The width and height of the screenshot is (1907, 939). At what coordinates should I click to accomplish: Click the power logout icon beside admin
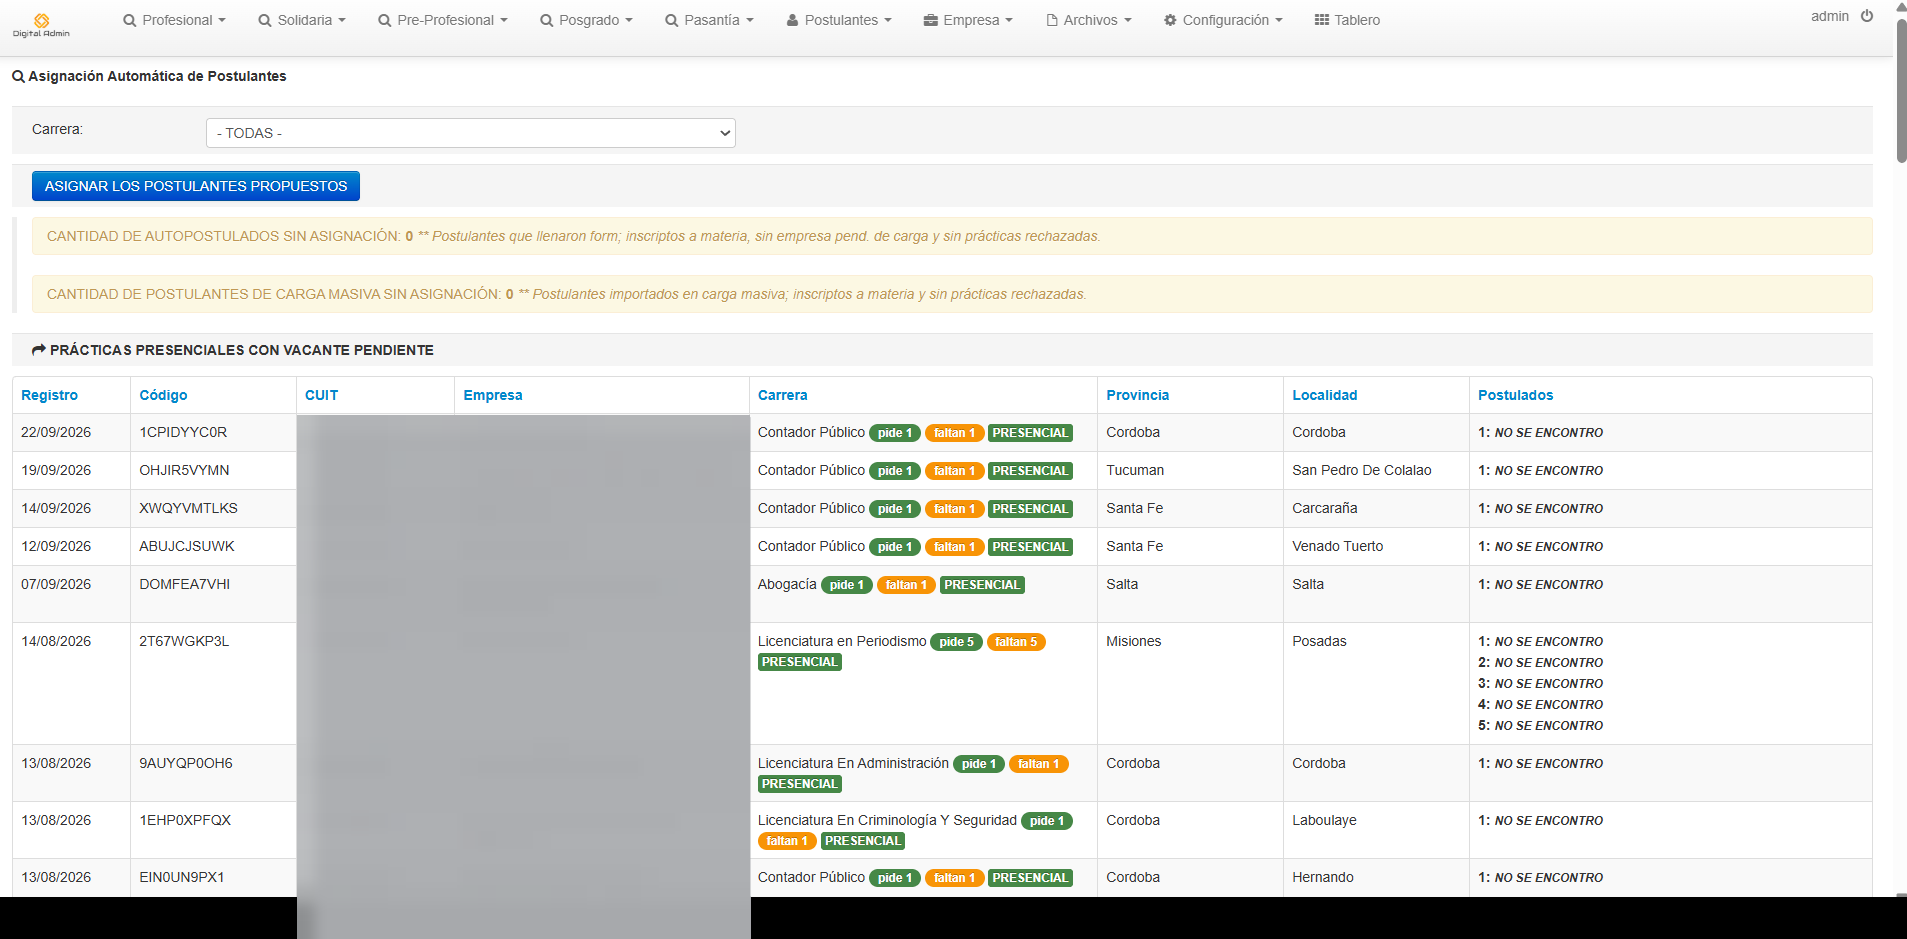[1867, 16]
